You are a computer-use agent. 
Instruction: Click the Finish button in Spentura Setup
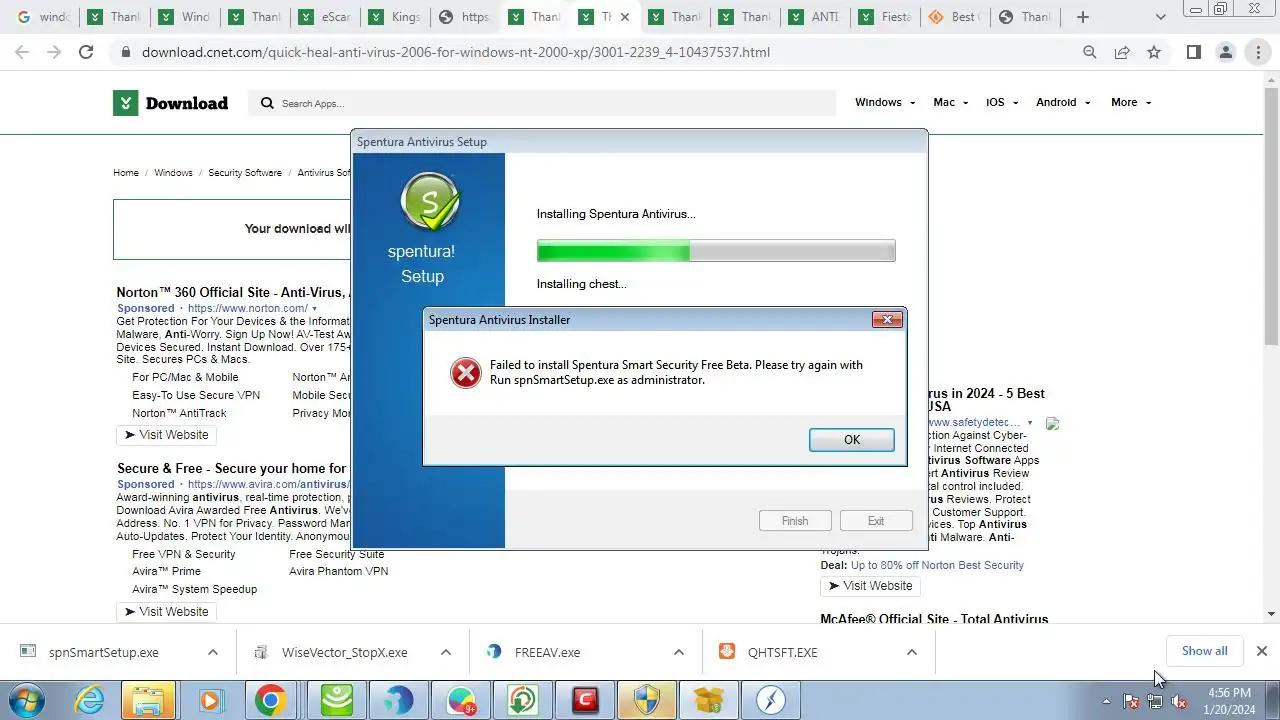click(x=795, y=521)
